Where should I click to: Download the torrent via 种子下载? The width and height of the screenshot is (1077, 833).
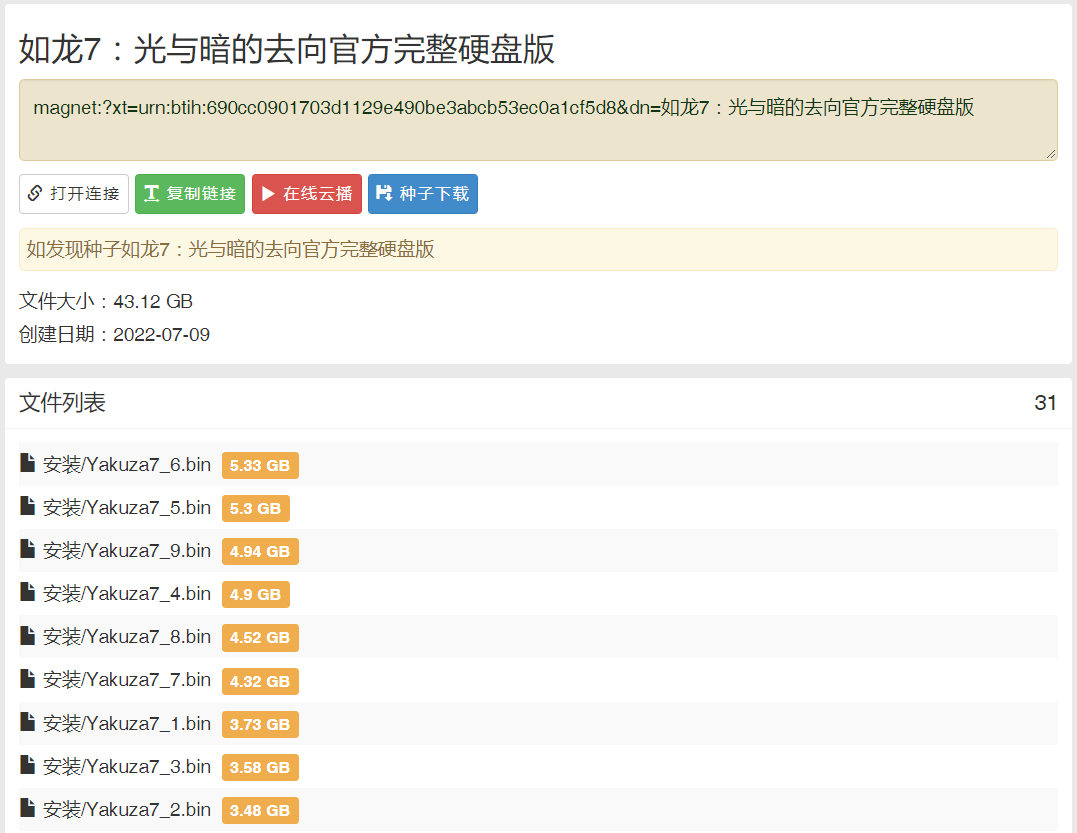(422, 194)
